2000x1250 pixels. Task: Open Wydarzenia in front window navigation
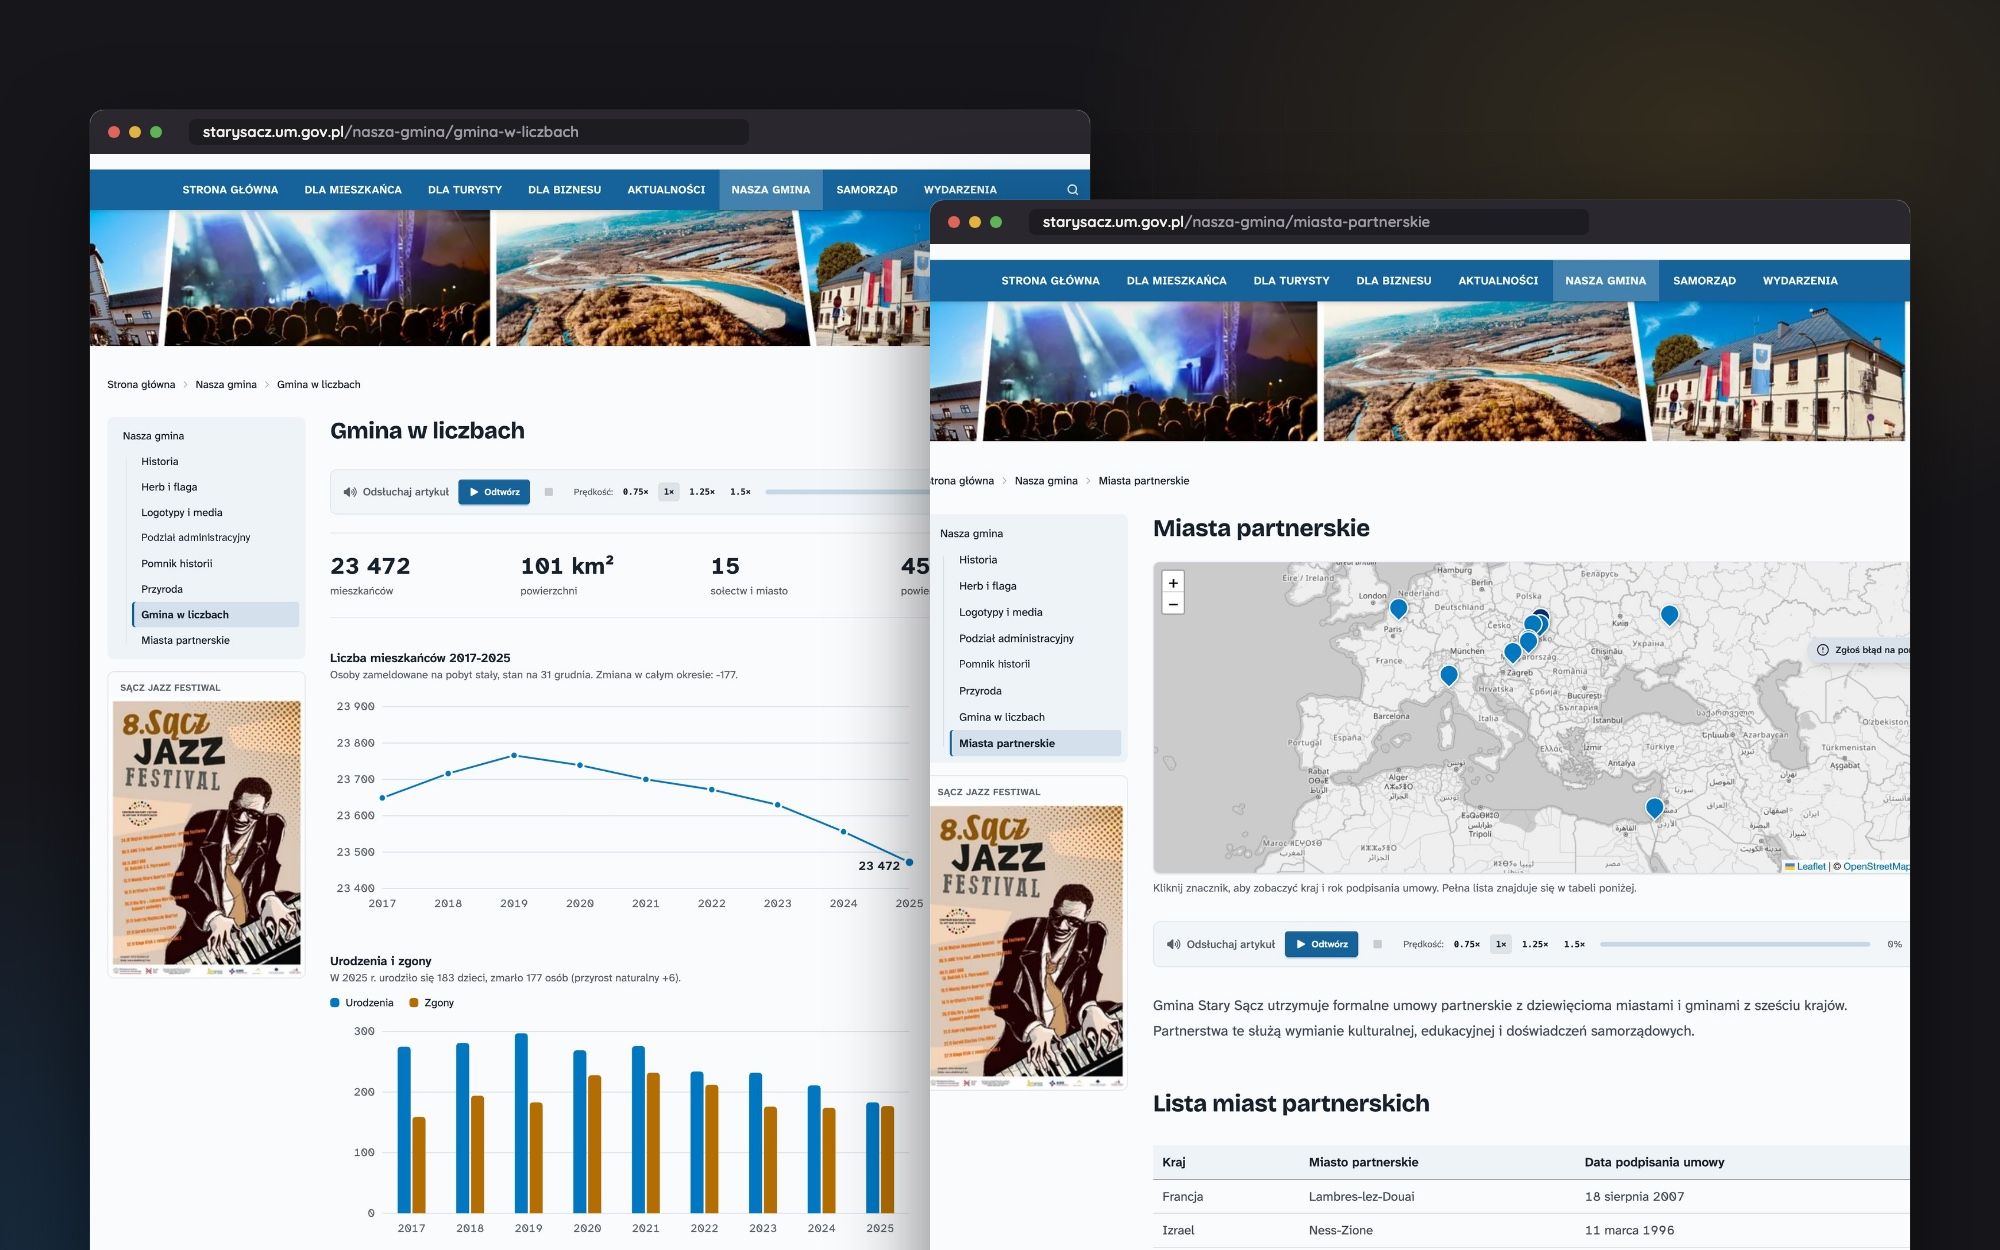coord(1800,281)
